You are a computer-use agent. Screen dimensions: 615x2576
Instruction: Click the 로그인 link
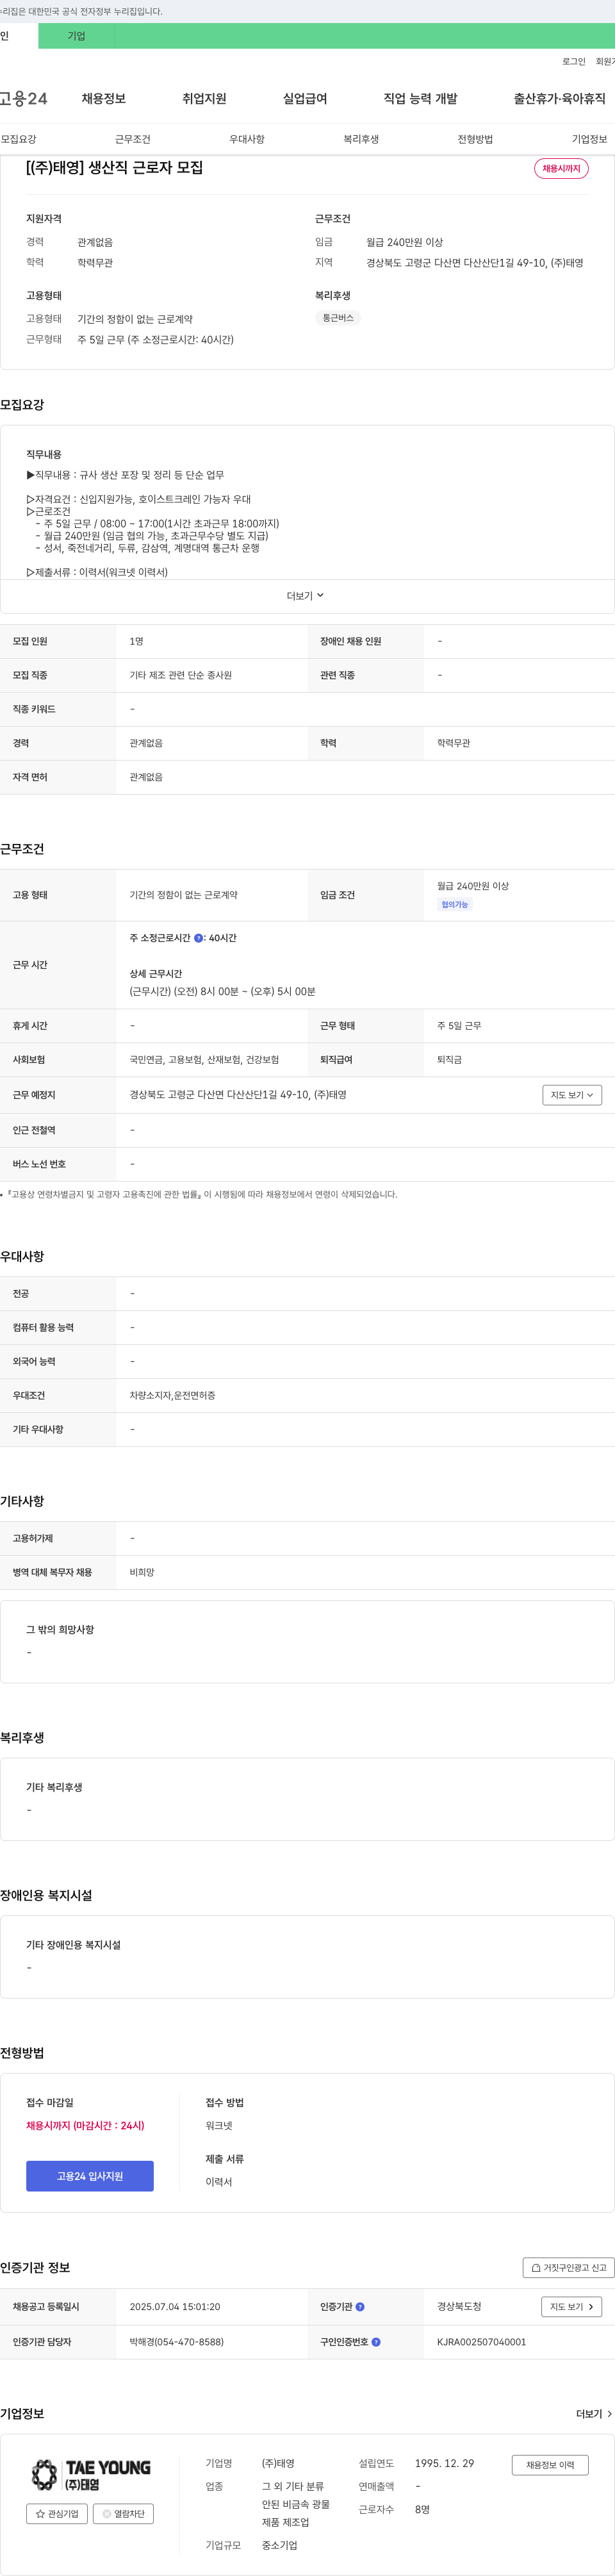coord(574,62)
